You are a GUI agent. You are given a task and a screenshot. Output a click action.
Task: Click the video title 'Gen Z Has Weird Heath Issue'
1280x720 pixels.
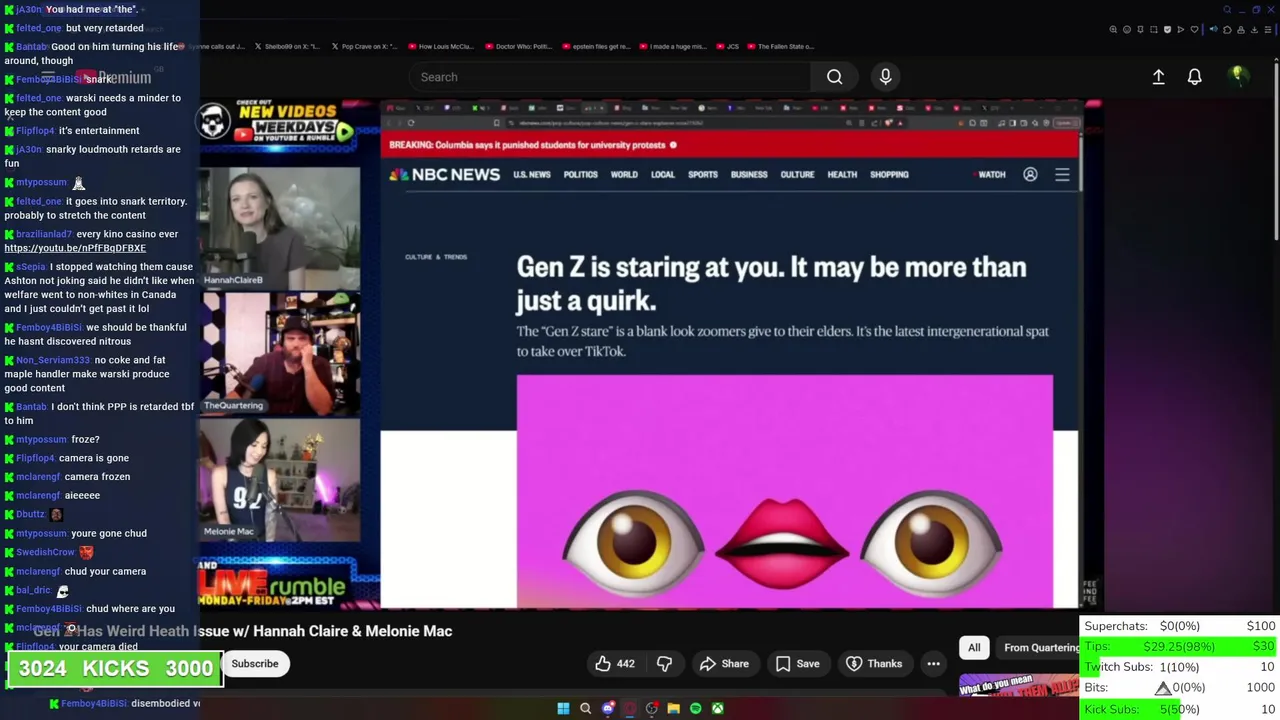click(x=243, y=631)
